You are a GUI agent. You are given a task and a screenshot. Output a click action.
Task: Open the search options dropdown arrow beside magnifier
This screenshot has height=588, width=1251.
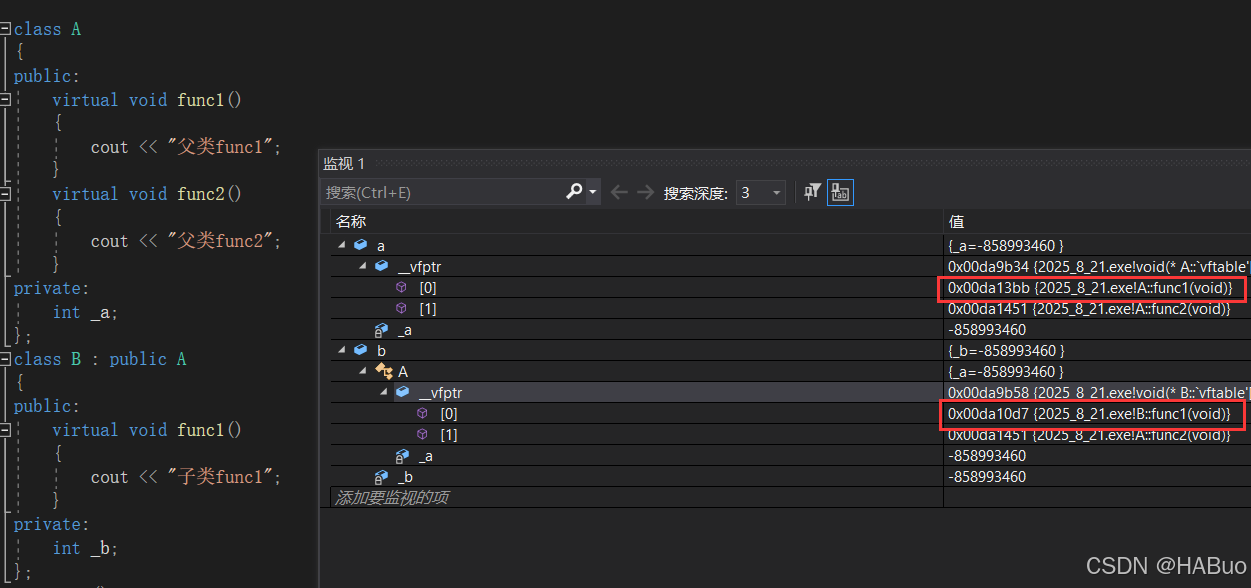[593, 192]
